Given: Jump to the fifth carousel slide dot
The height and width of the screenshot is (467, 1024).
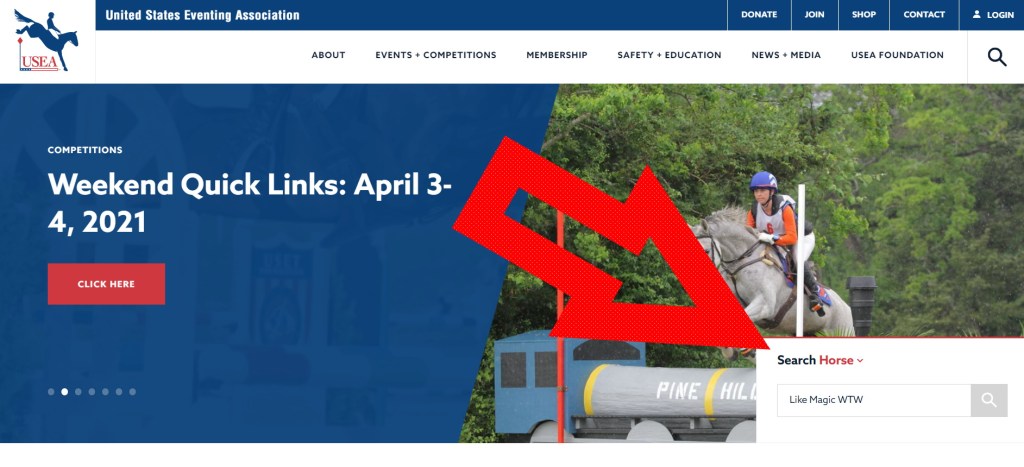Looking at the screenshot, I should pos(105,392).
